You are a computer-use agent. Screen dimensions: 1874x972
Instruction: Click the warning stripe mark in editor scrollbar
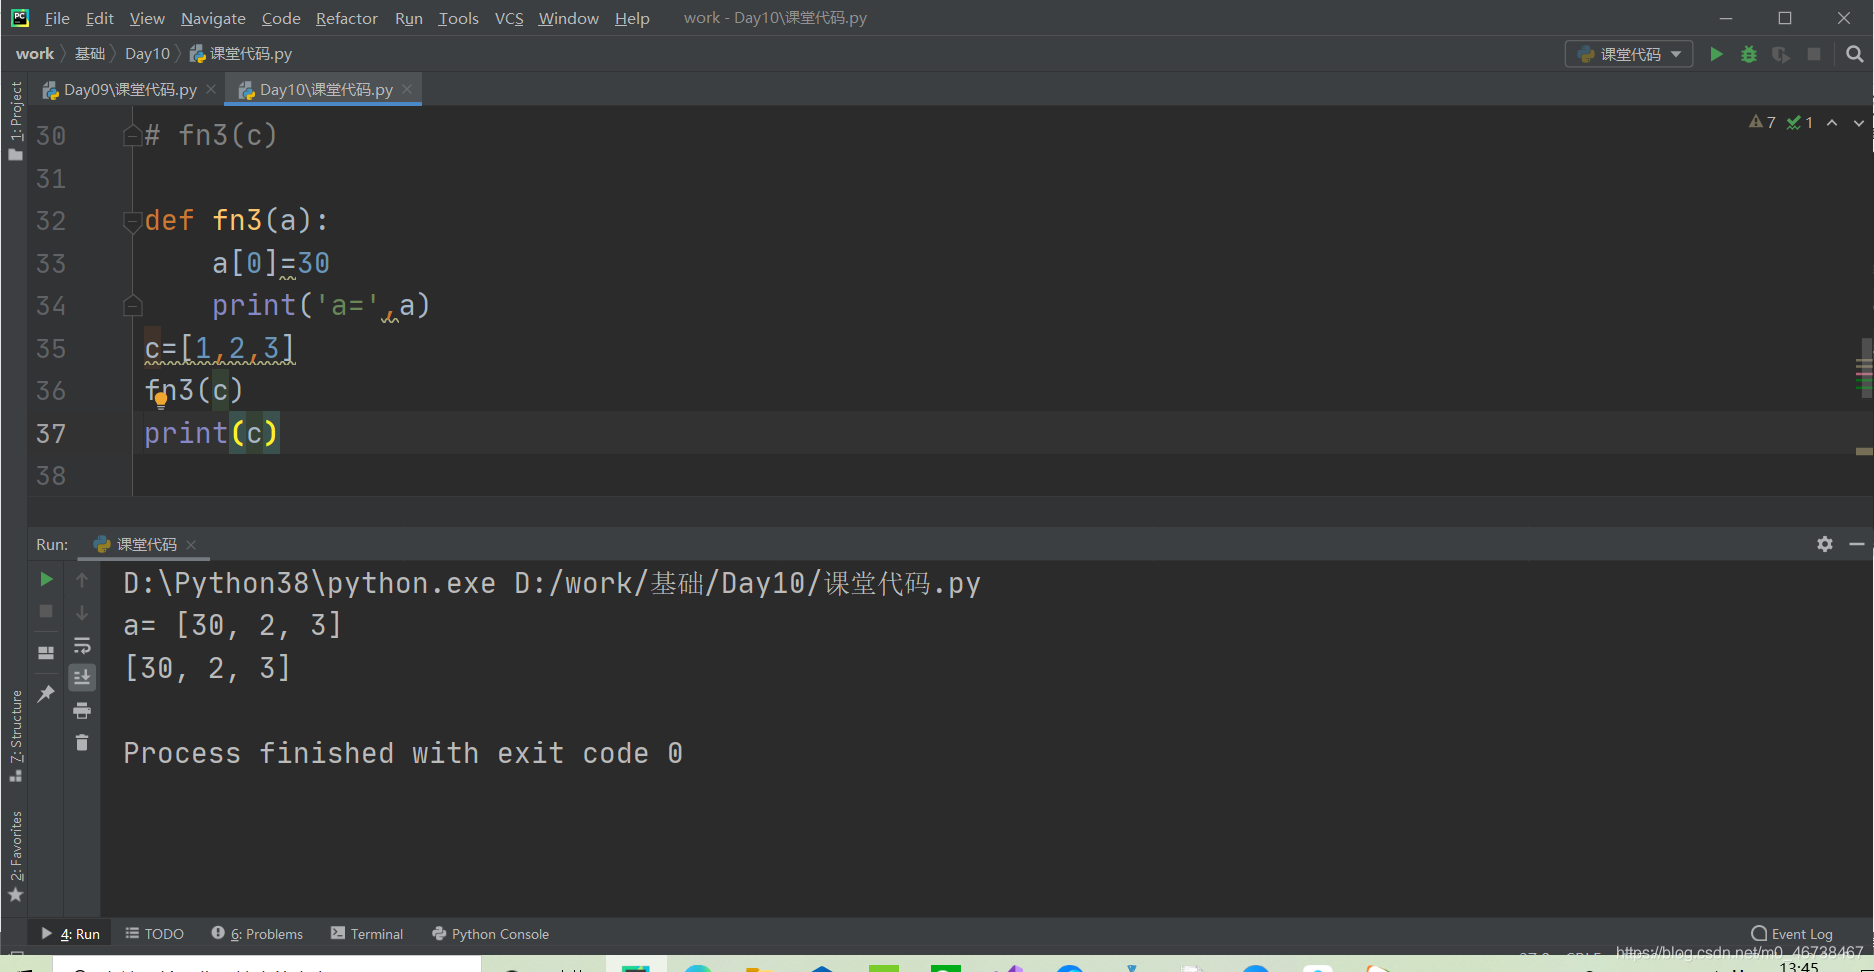coord(1864,451)
